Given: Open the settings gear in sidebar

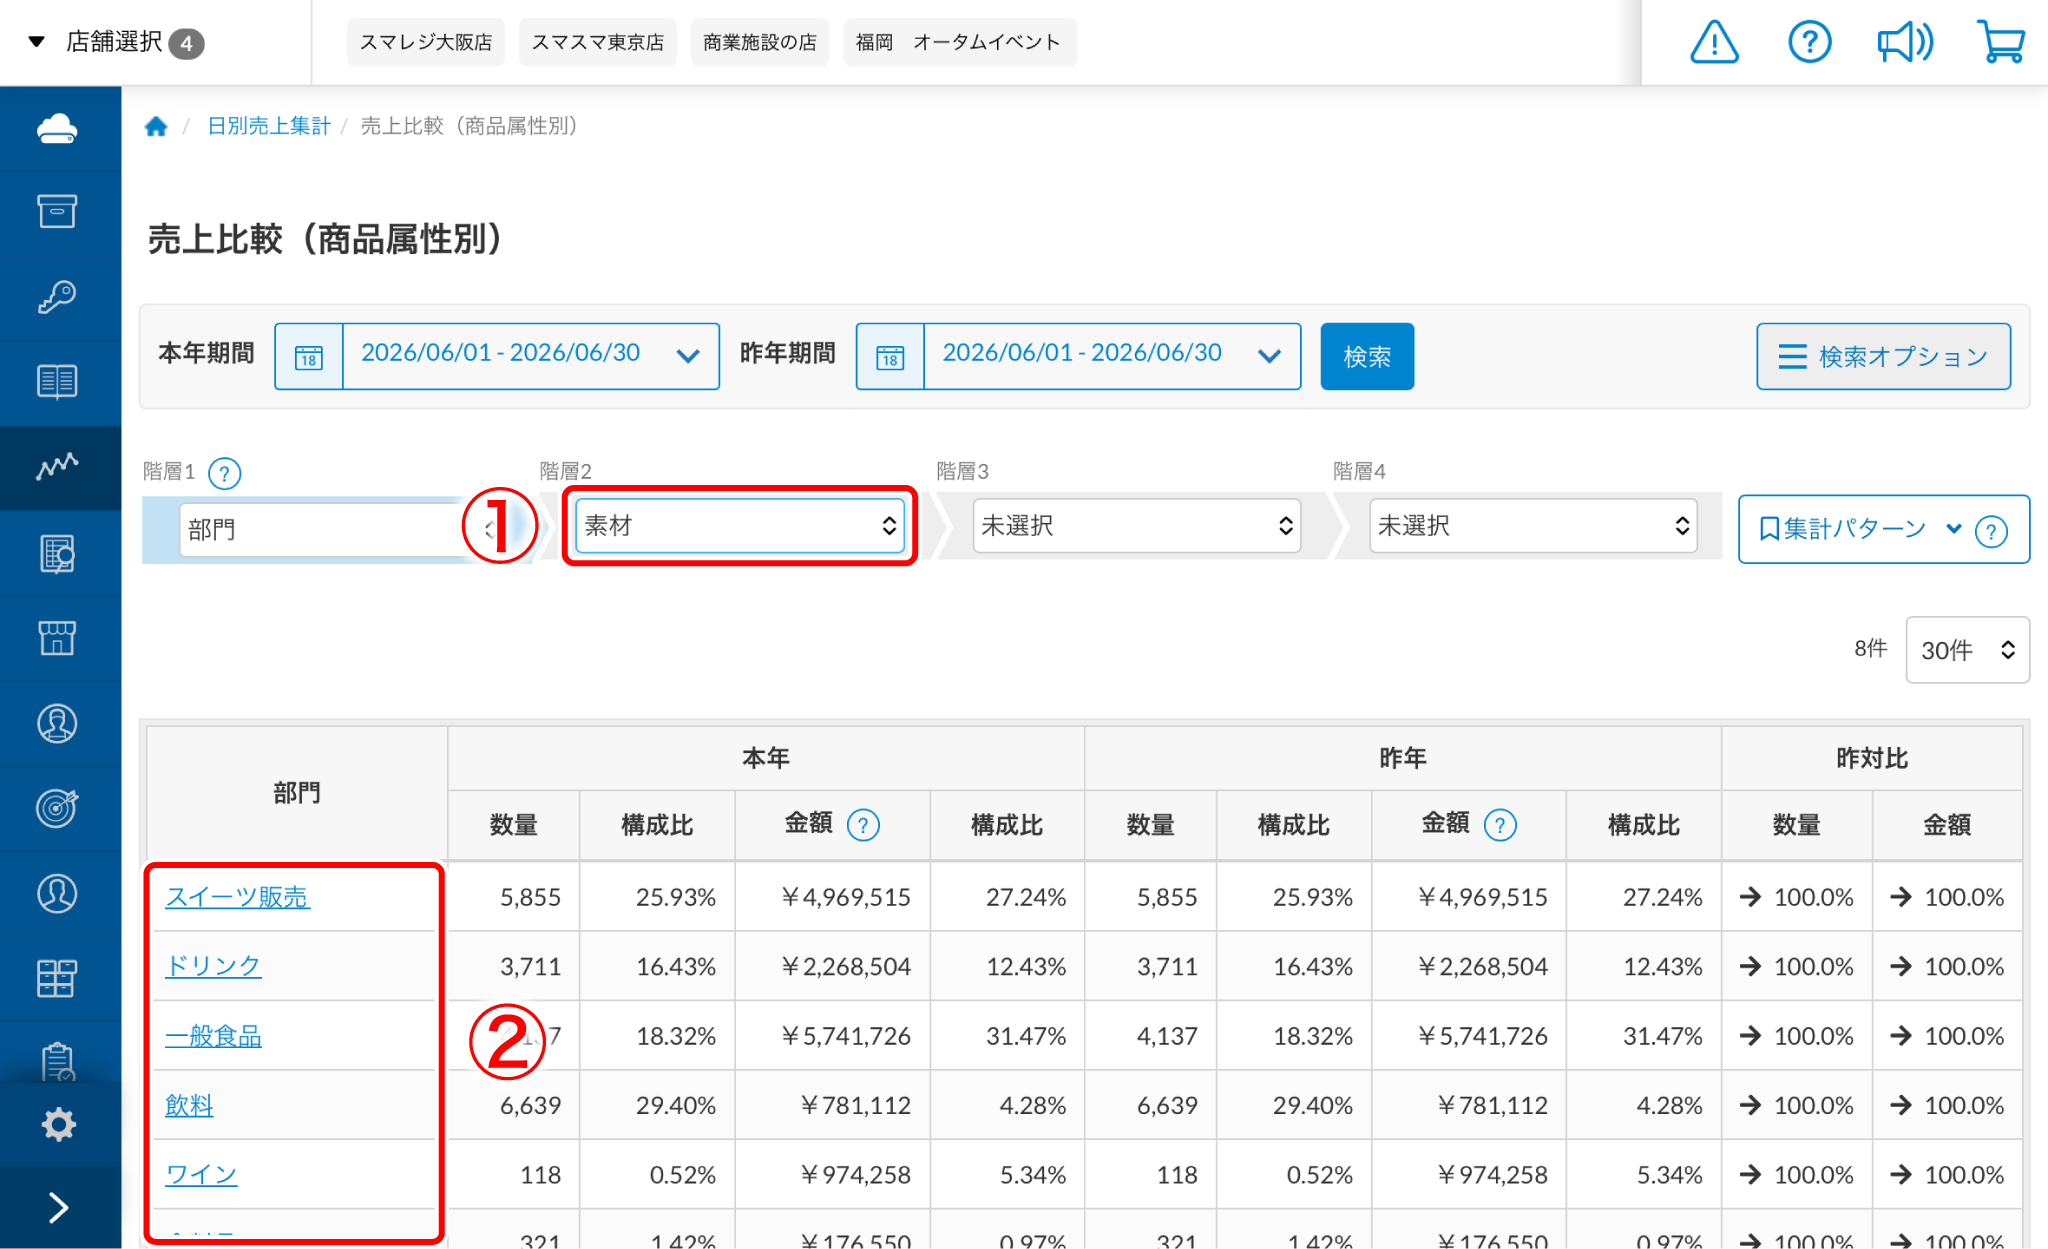Looking at the screenshot, I should pyautogui.click(x=58, y=1124).
